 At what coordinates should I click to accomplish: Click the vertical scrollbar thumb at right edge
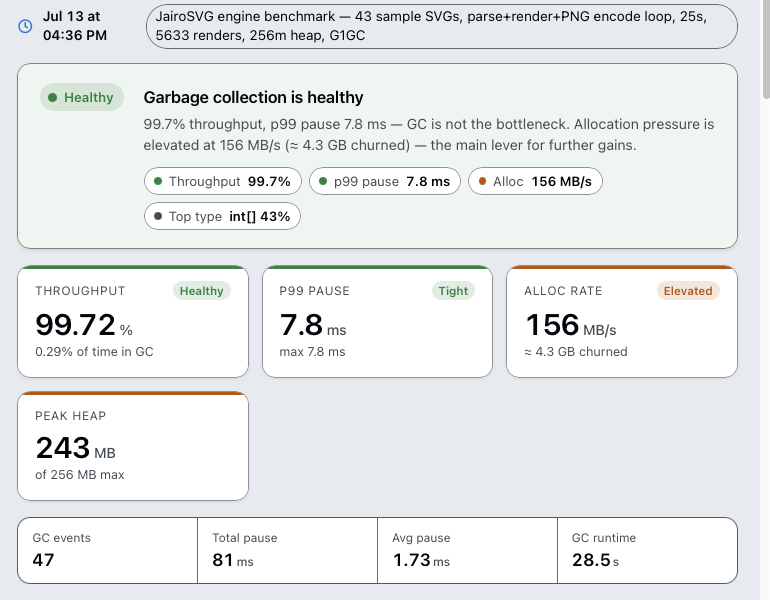(x=766, y=49)
